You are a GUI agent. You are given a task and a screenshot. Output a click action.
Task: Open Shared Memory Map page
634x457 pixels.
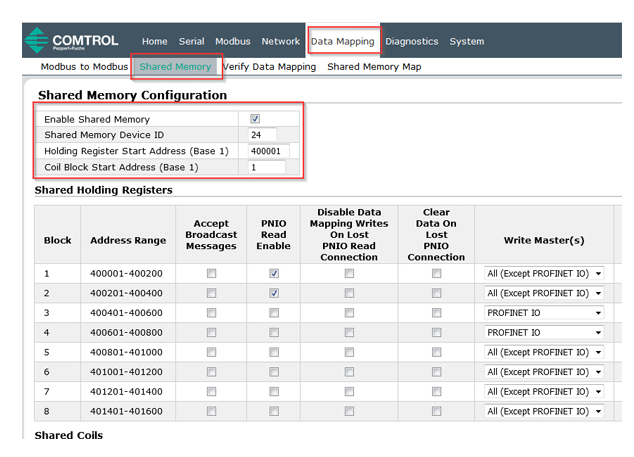coord(374,67)
